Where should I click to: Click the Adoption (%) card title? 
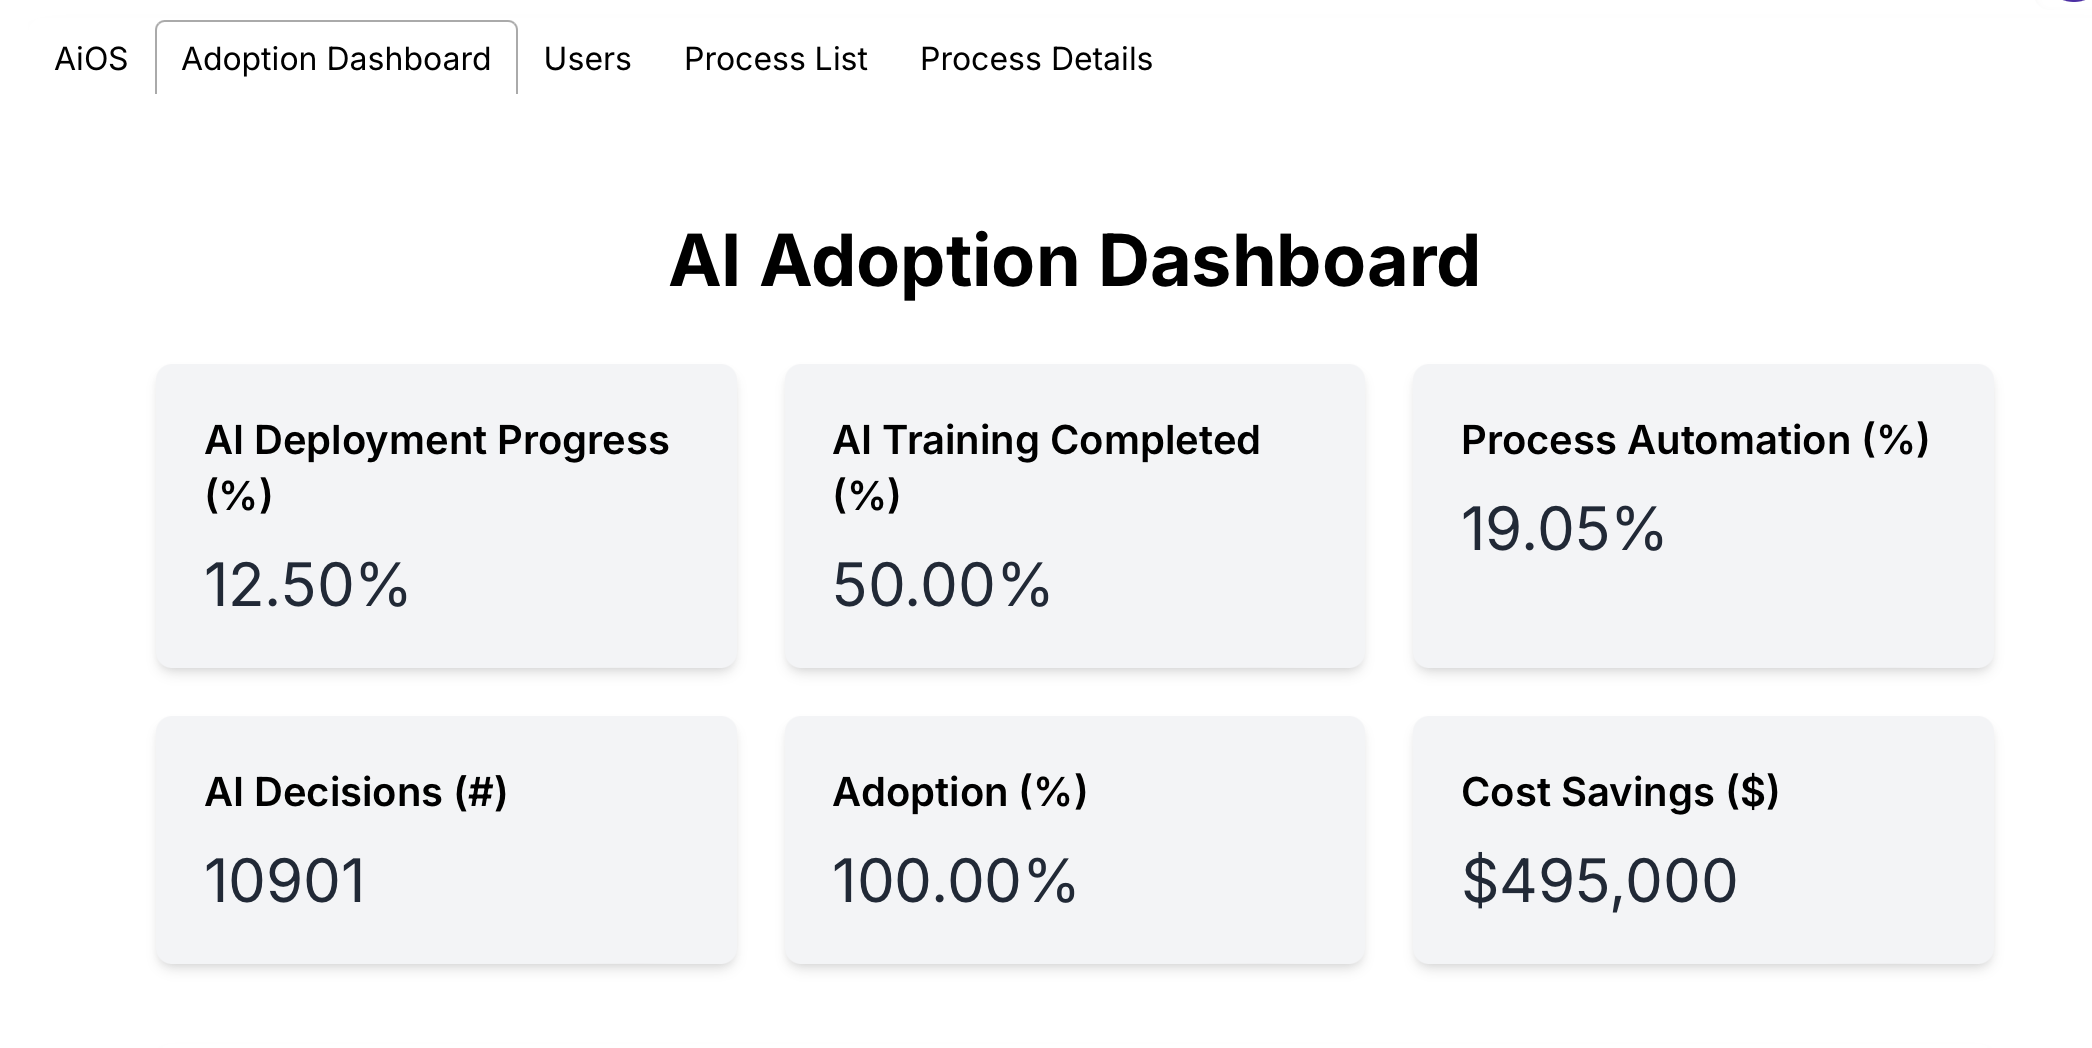(959, 792)
